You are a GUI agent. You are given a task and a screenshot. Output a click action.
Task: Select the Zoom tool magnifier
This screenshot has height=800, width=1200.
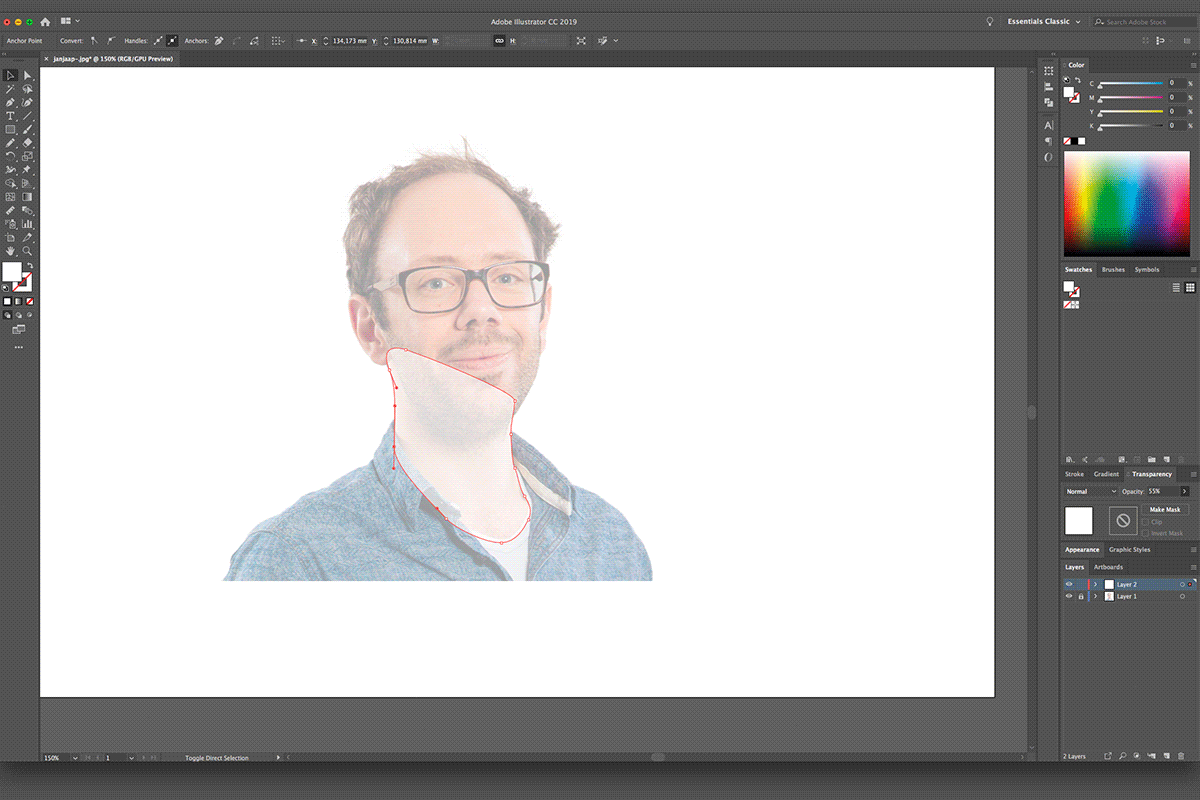click(27, 251)
